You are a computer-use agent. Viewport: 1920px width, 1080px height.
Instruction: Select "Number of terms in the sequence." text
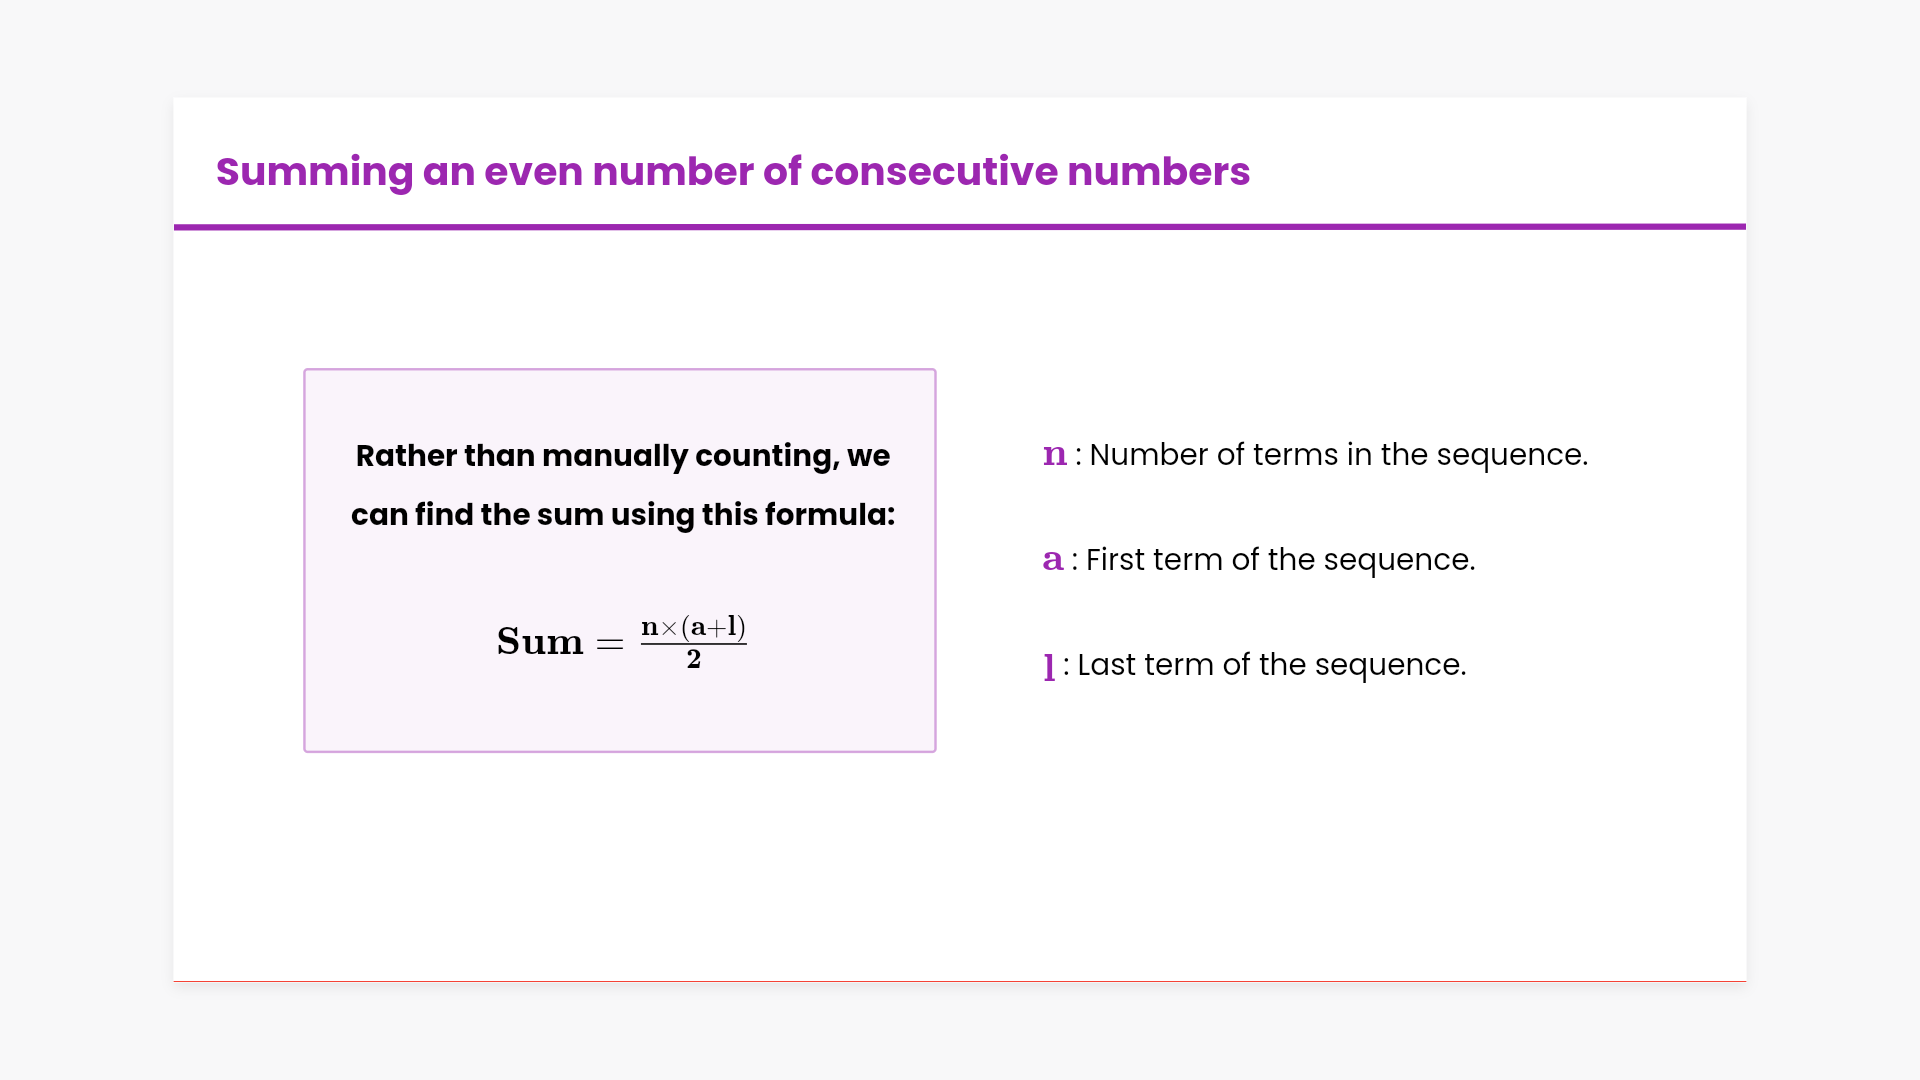(x=1338, y=455)
